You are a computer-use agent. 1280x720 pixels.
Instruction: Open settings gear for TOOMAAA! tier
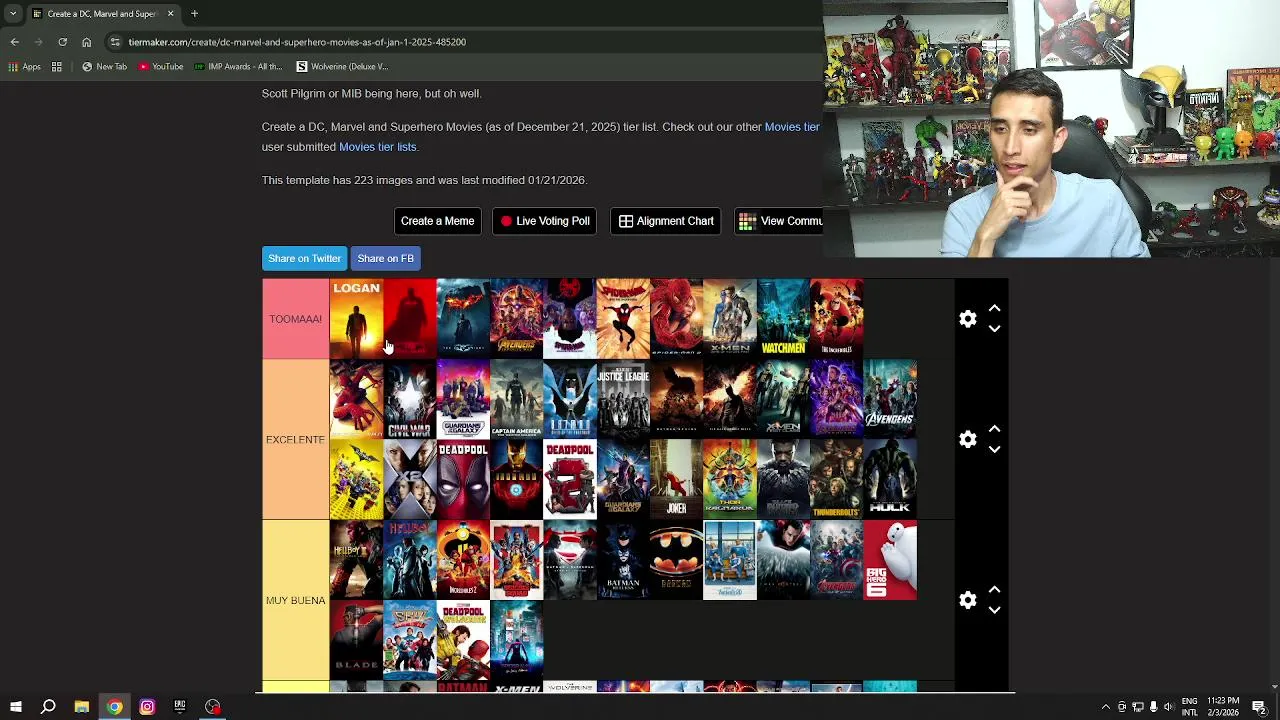[967, 319]
